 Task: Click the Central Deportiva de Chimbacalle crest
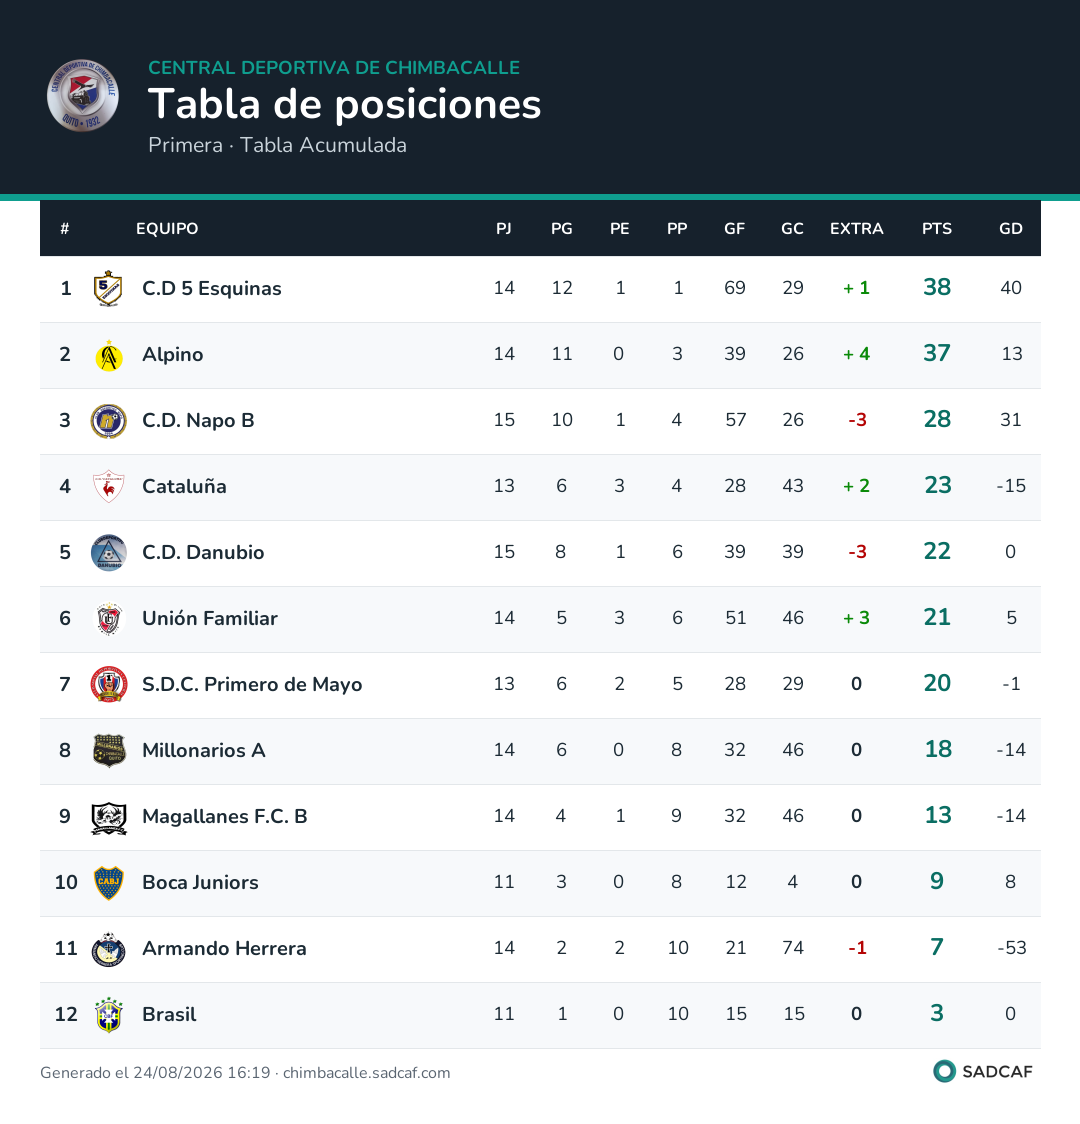tap(82, 95)
